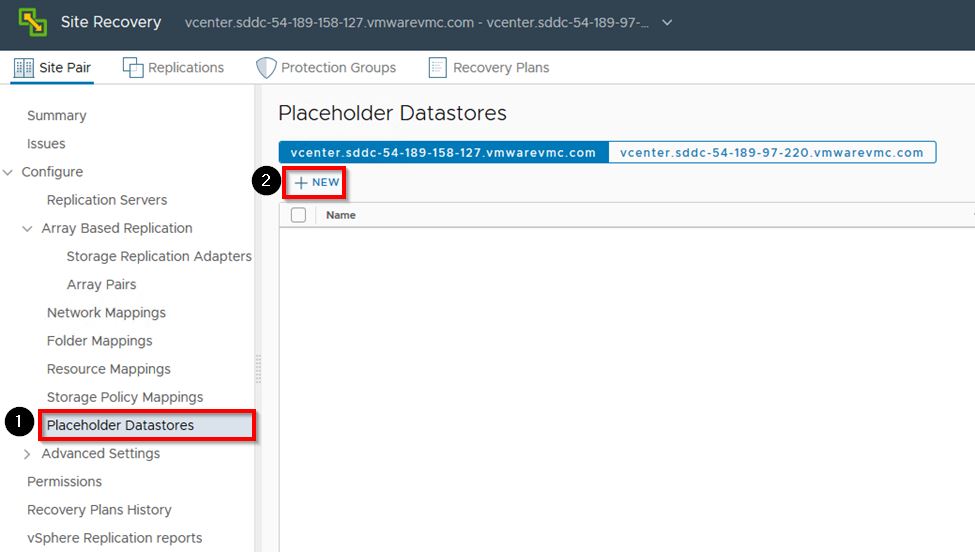
Task: Open Resource Mappings
Action: 109,369
